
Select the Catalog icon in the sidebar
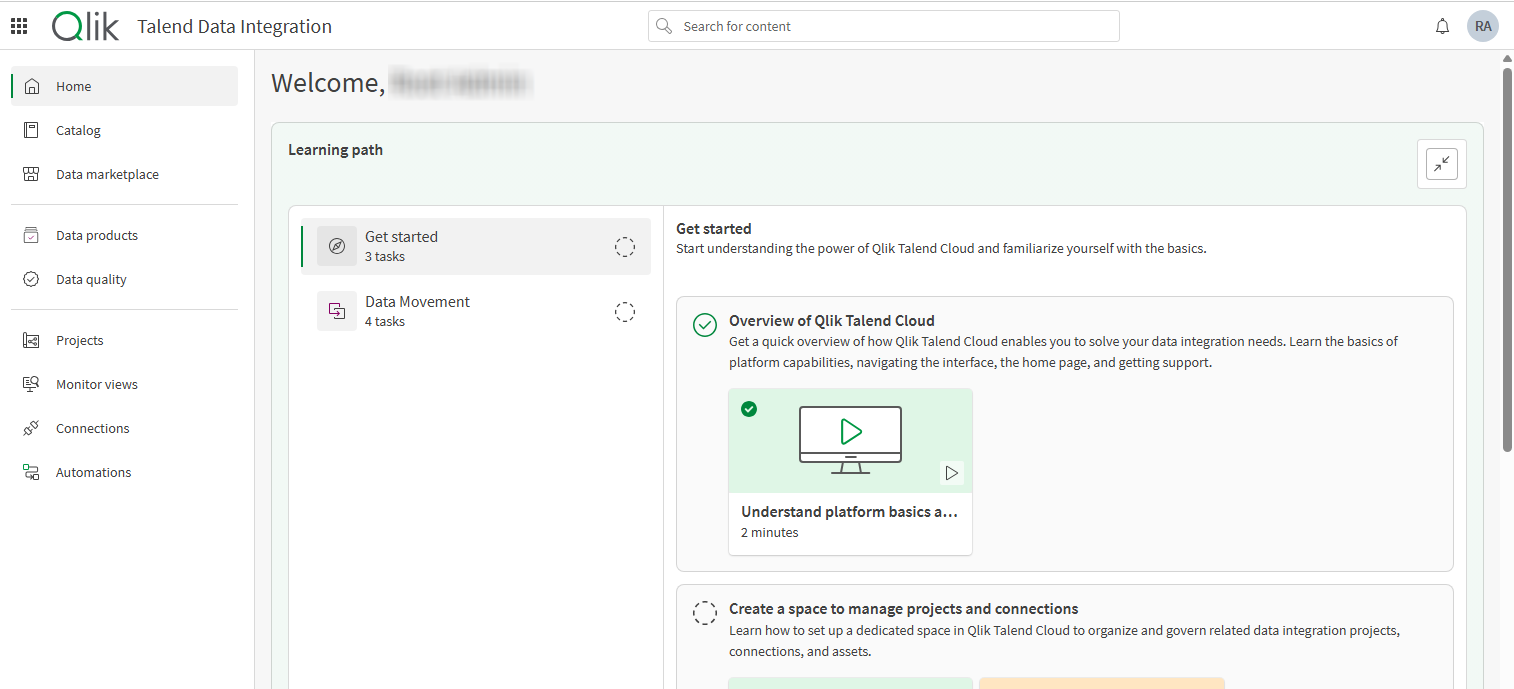pyautogui.click(x=31, y=130)
